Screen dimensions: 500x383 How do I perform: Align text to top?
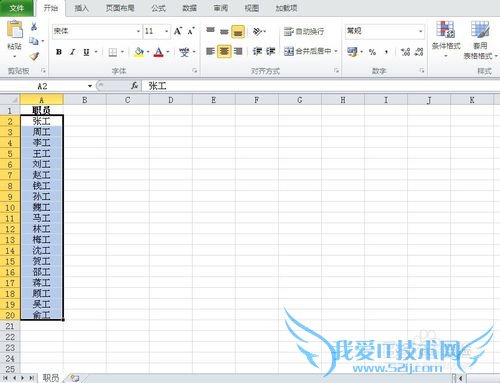point(210,31)
